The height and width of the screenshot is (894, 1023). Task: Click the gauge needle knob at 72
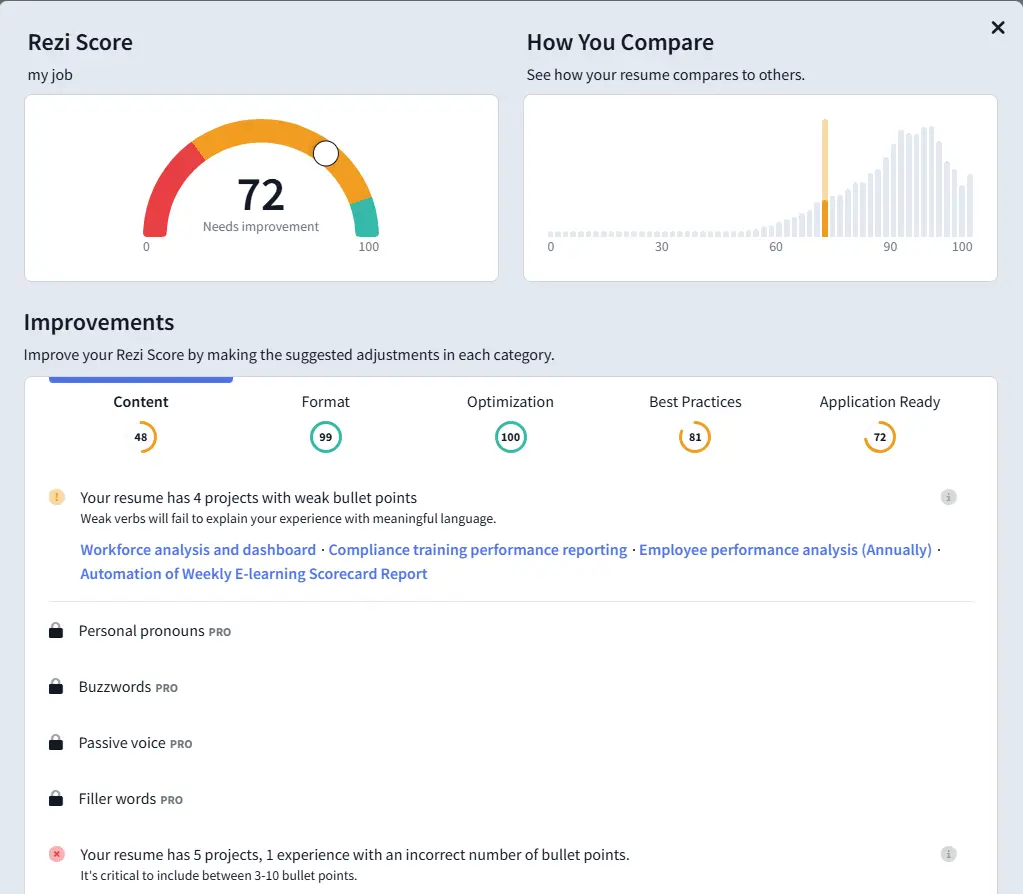click(326, 153)
